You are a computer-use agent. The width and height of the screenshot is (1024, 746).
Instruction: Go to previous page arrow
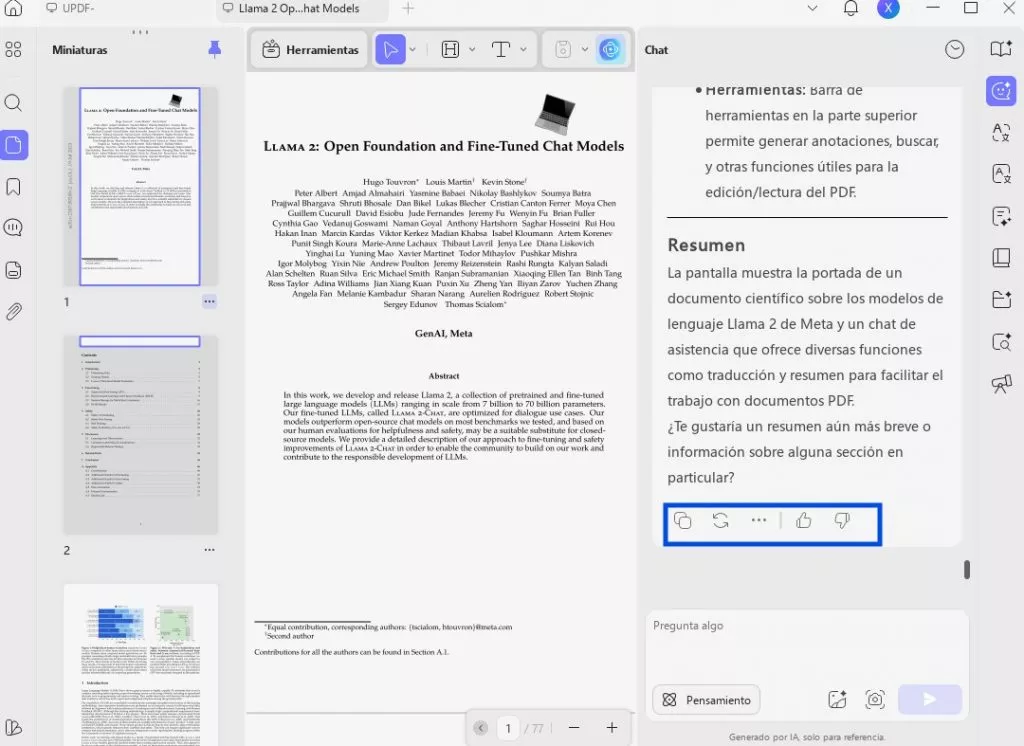pos(481,728)
